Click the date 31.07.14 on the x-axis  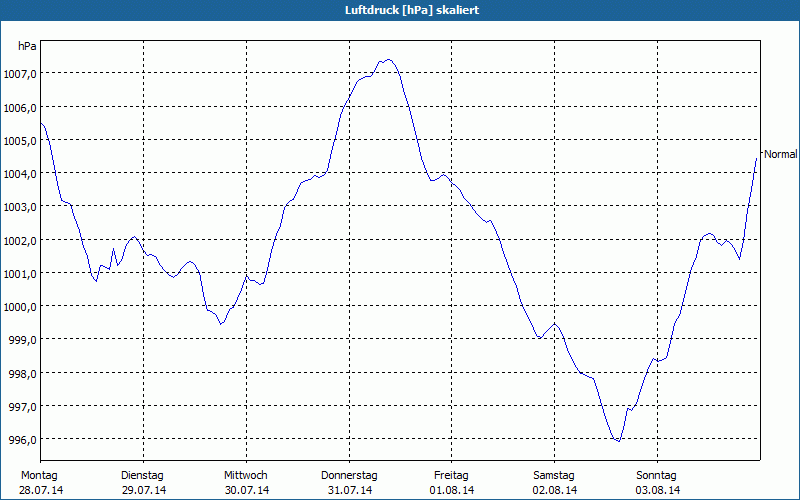click(x=348, y=490)
